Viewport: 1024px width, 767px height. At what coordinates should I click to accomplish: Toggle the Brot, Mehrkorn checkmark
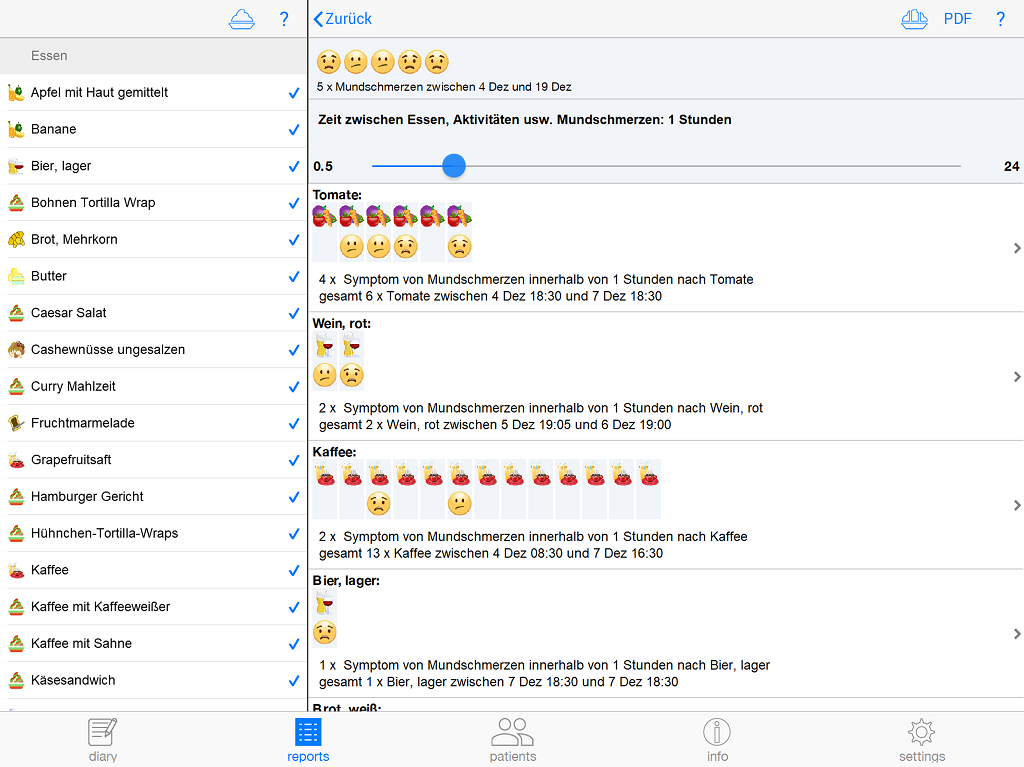(294, 240)
